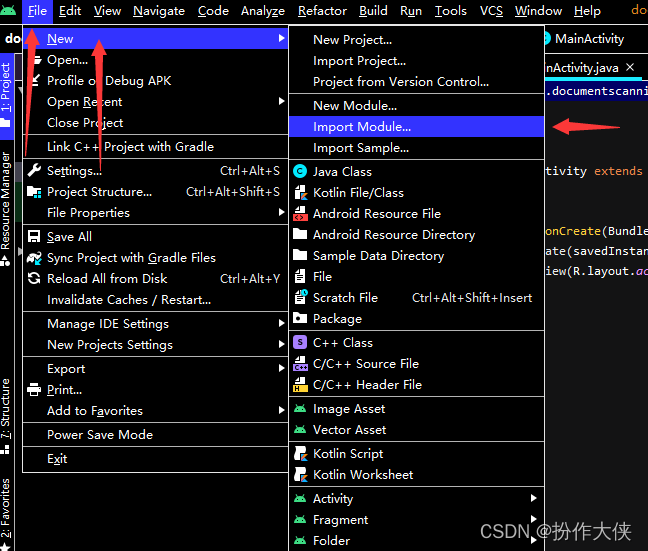
Task: Click the Print printer icon
Action: (x=34, y=389)
